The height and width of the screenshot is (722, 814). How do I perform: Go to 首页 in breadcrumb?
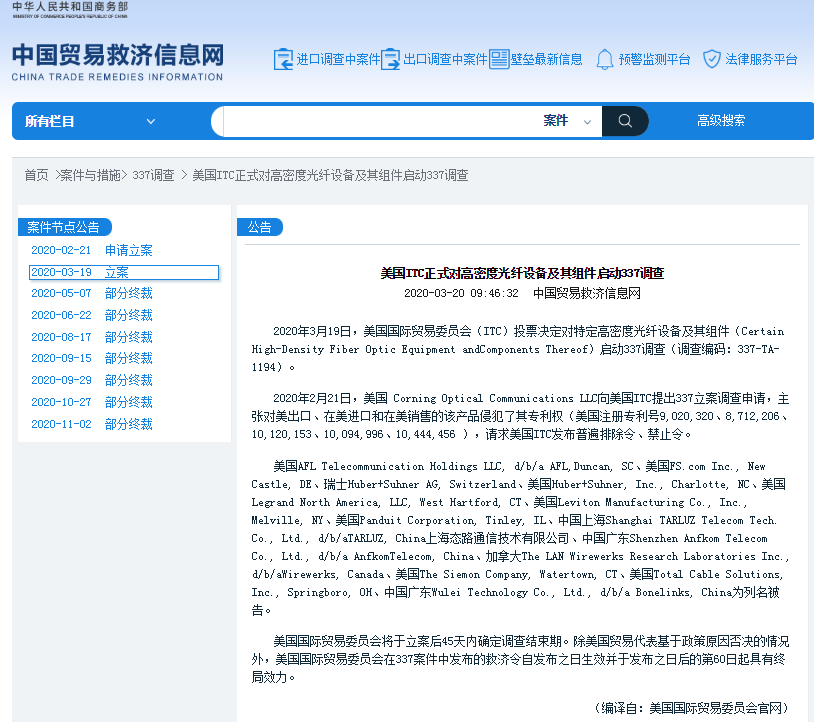[x=36, y=175]
